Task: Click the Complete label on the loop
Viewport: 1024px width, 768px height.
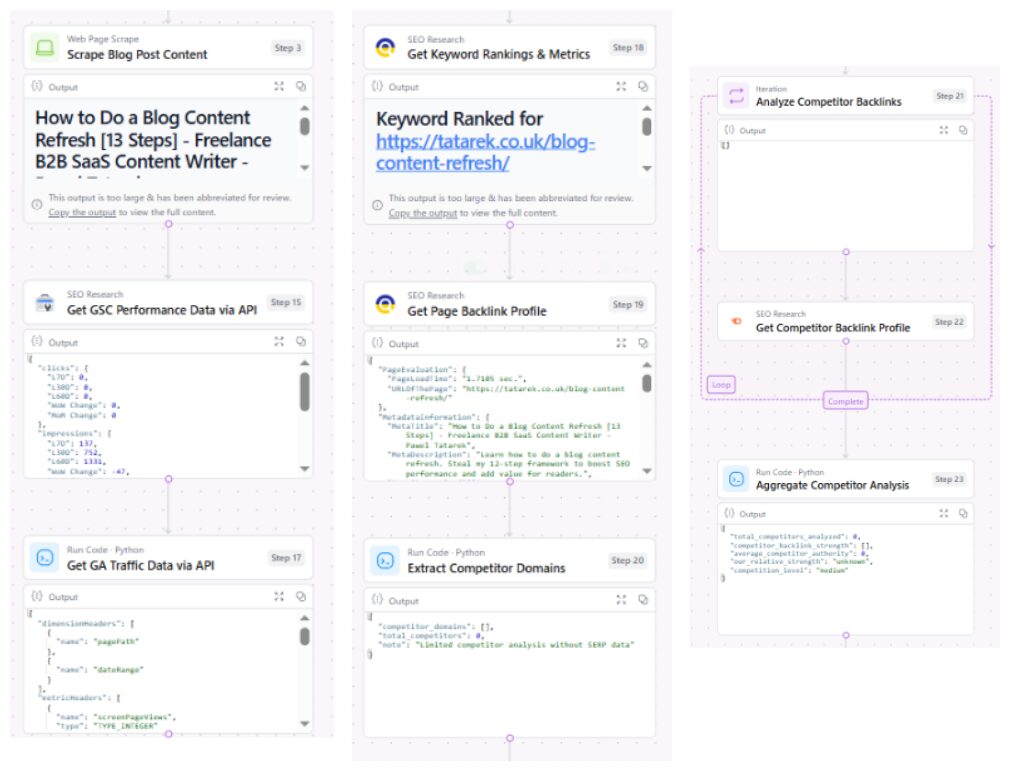Action: [845, 401]
